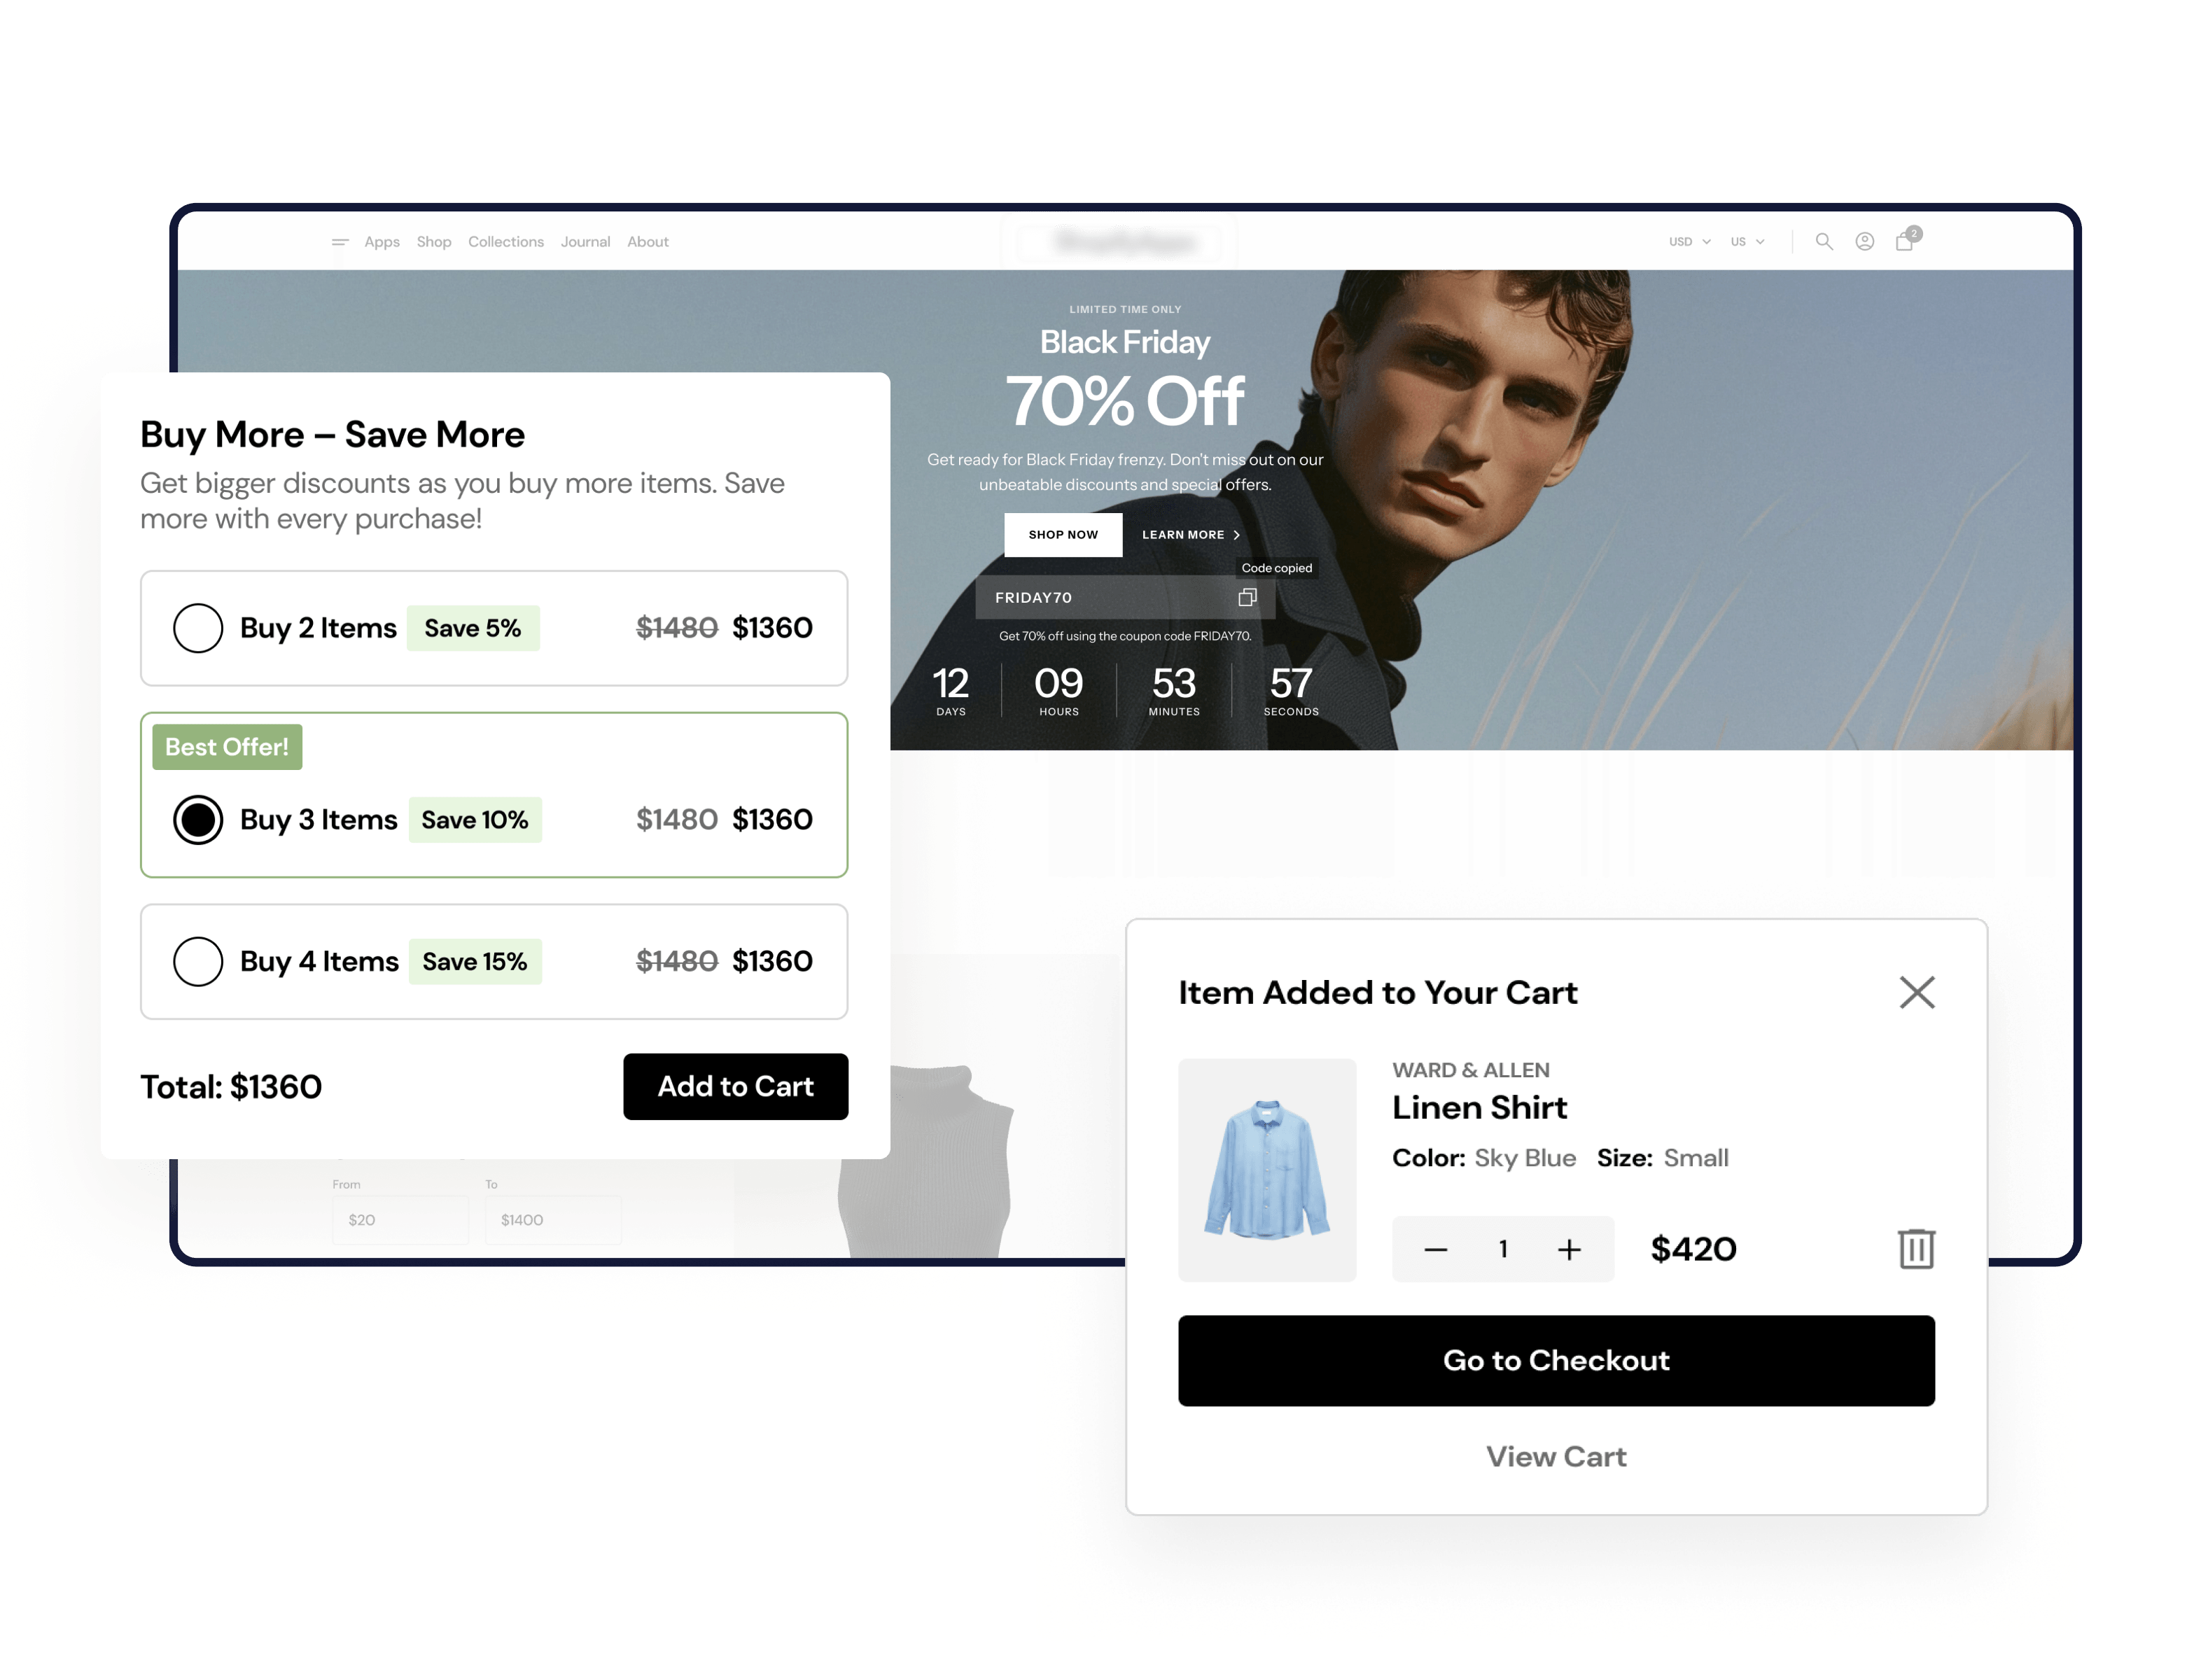Click the Go to Checkout button

pyautogui.click(x=1557, y=1357)
